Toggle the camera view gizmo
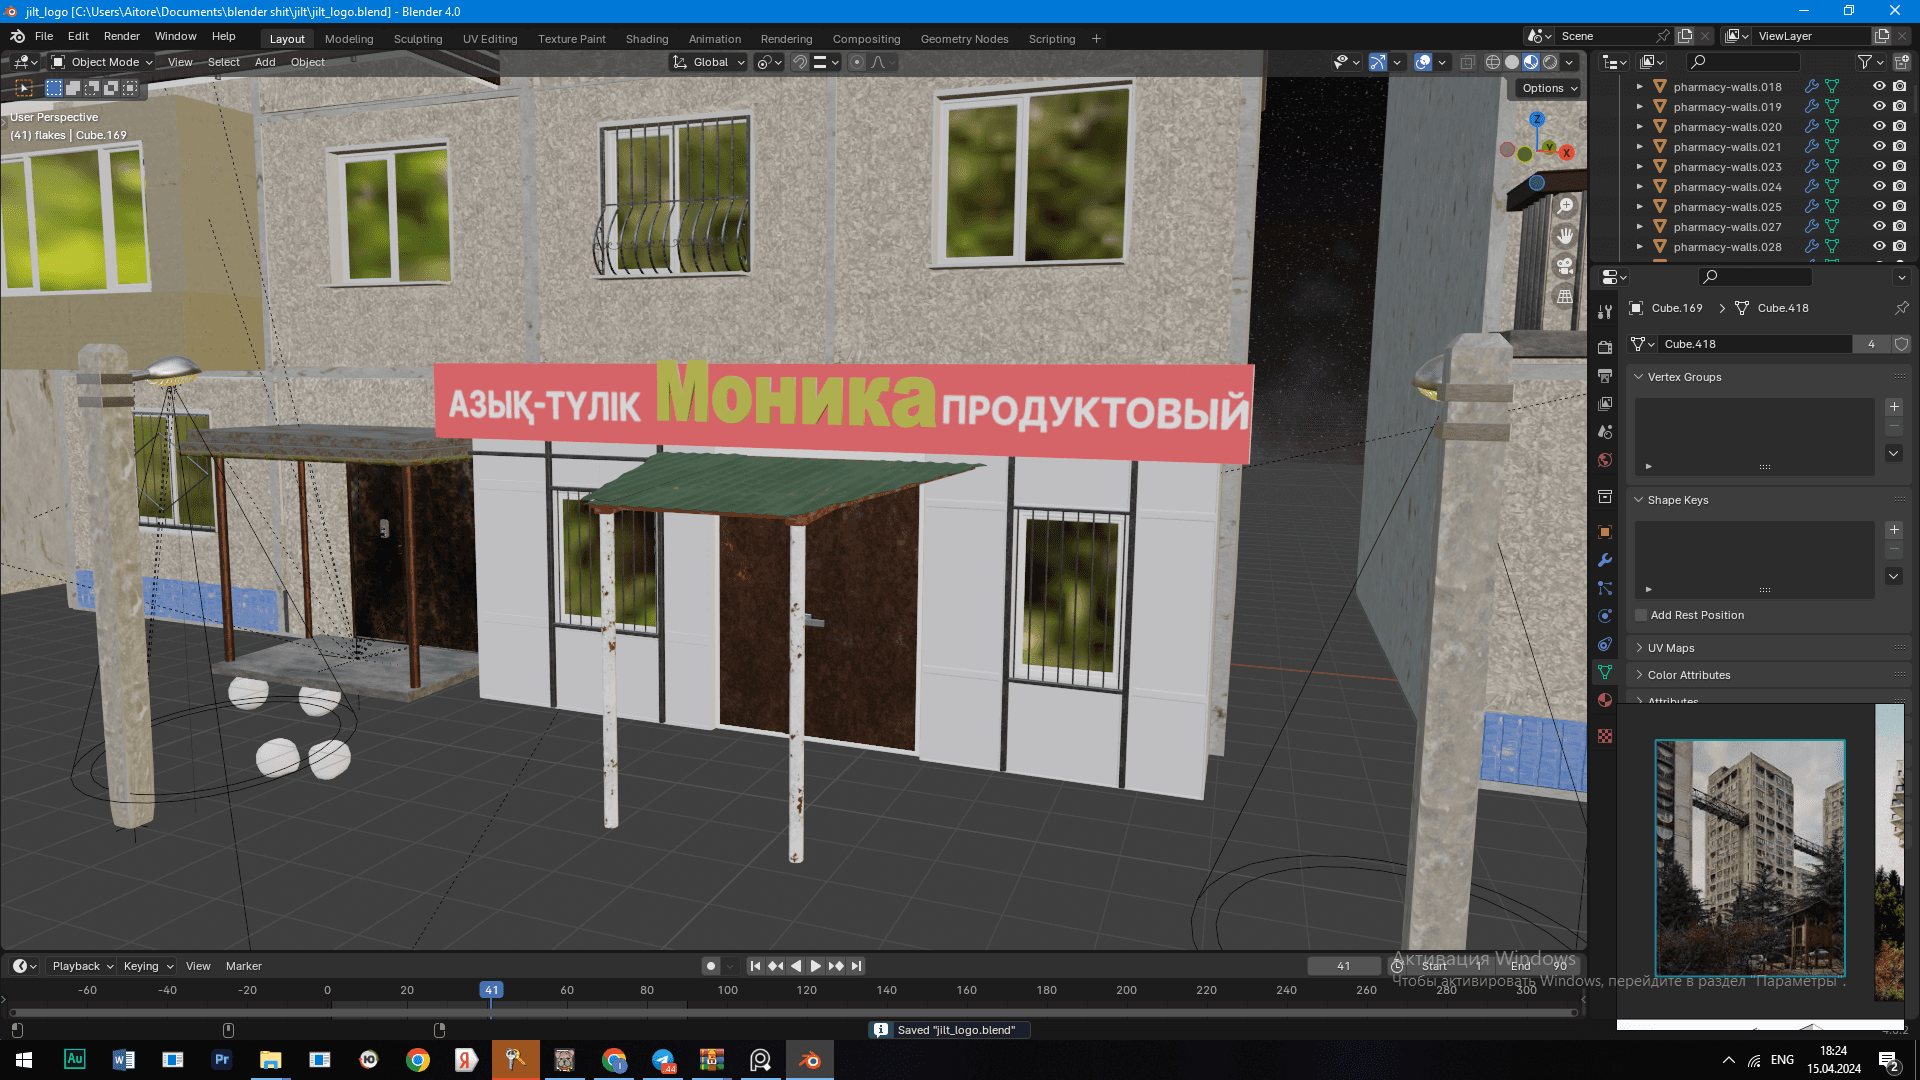 click(x=1565, y=266)
